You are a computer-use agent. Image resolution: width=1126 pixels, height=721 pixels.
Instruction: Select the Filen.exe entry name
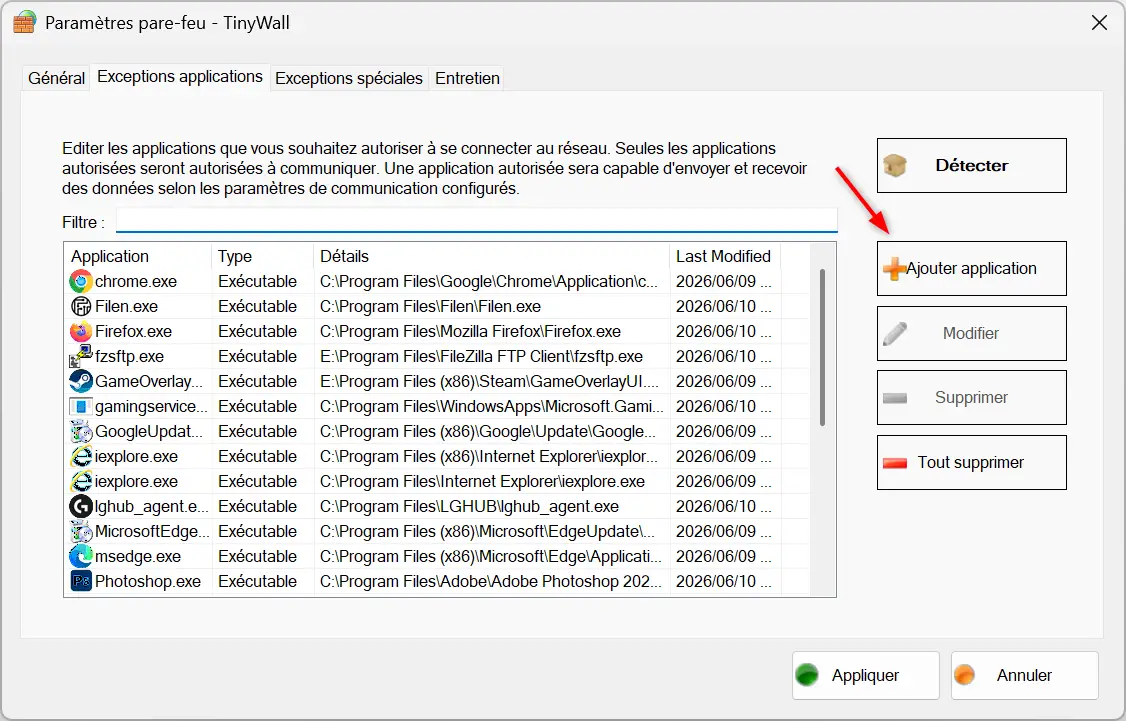[126, 307]
